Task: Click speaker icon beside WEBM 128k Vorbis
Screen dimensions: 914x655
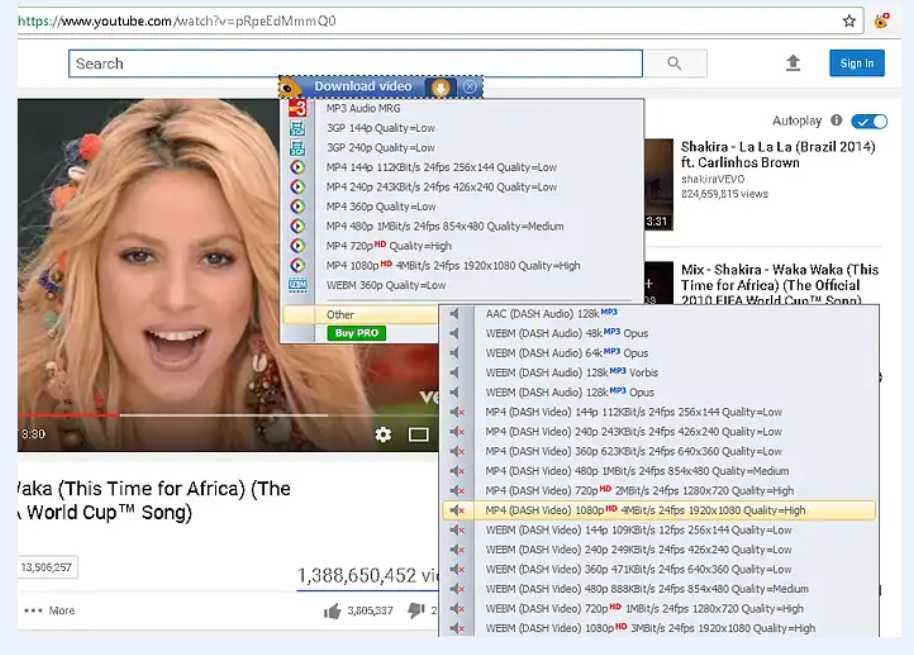Action: 455,373
